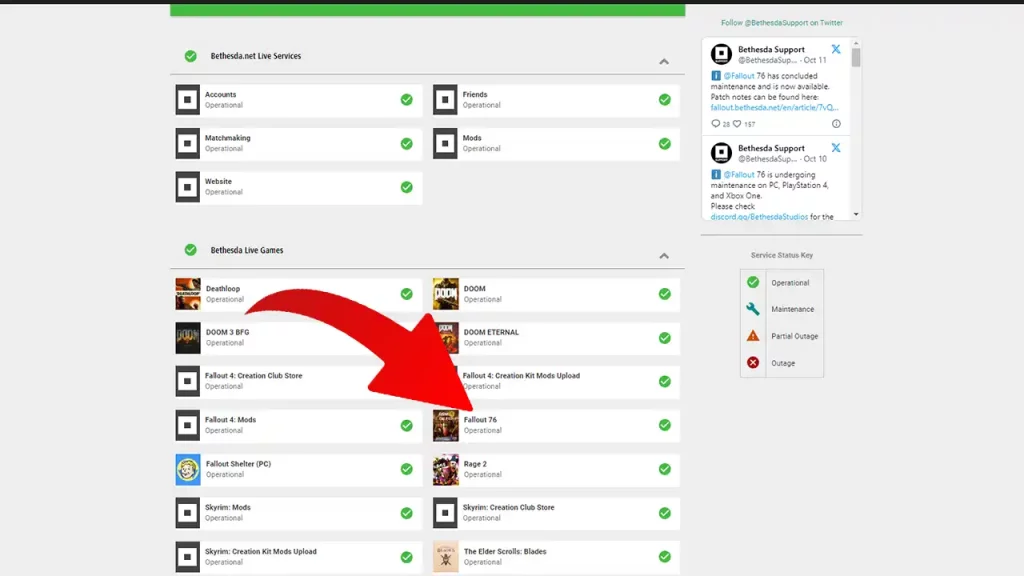
Task: Click the Accounts service icon
Action: pos(187,99)
